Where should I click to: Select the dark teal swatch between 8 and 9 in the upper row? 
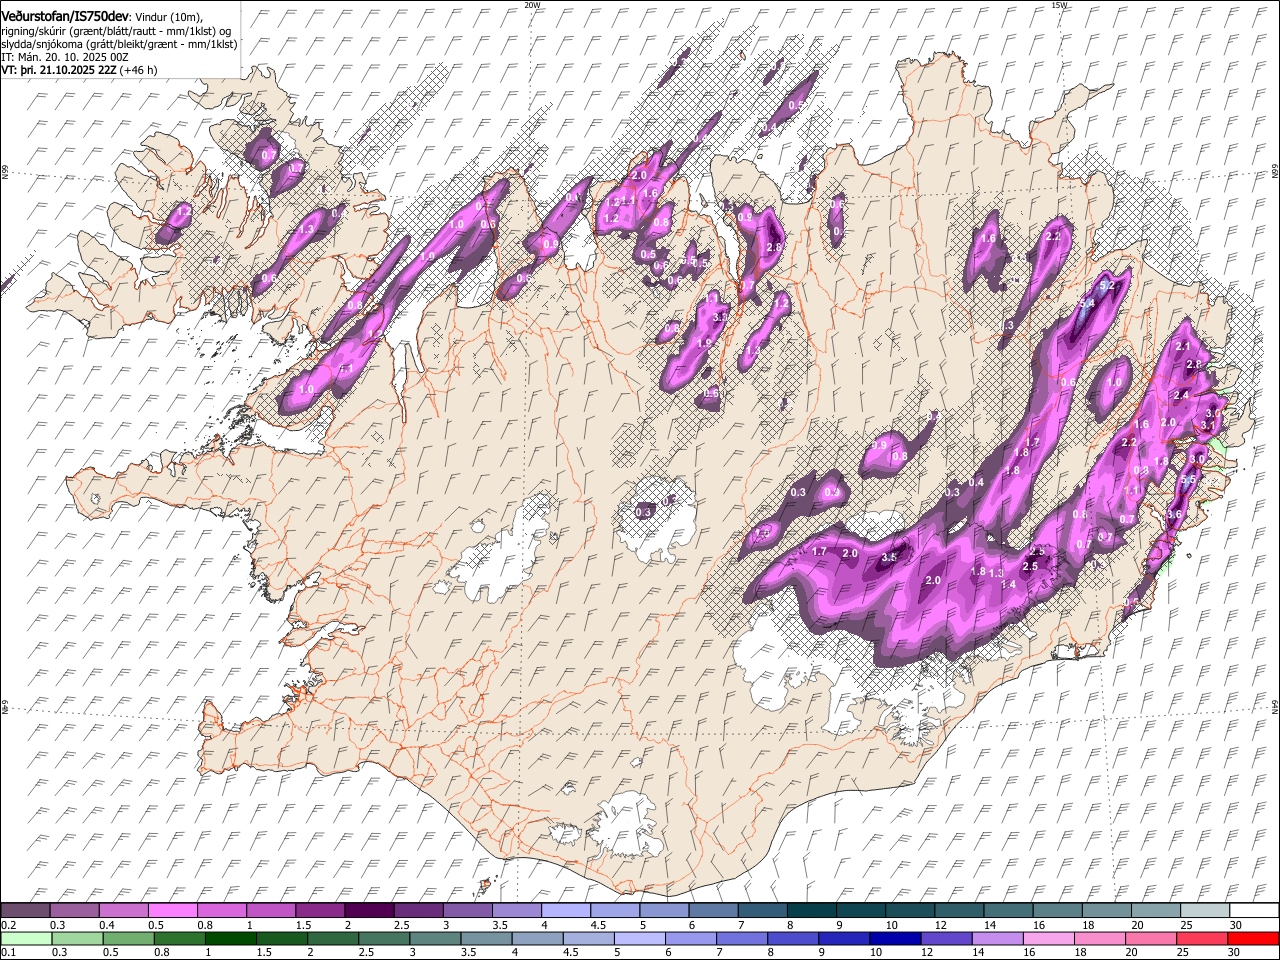(812, 910)
